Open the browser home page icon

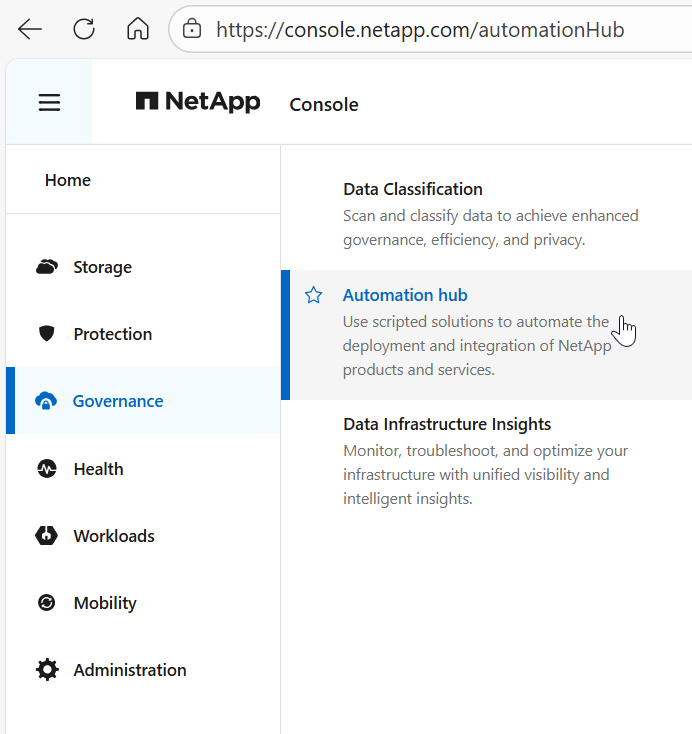138,29
